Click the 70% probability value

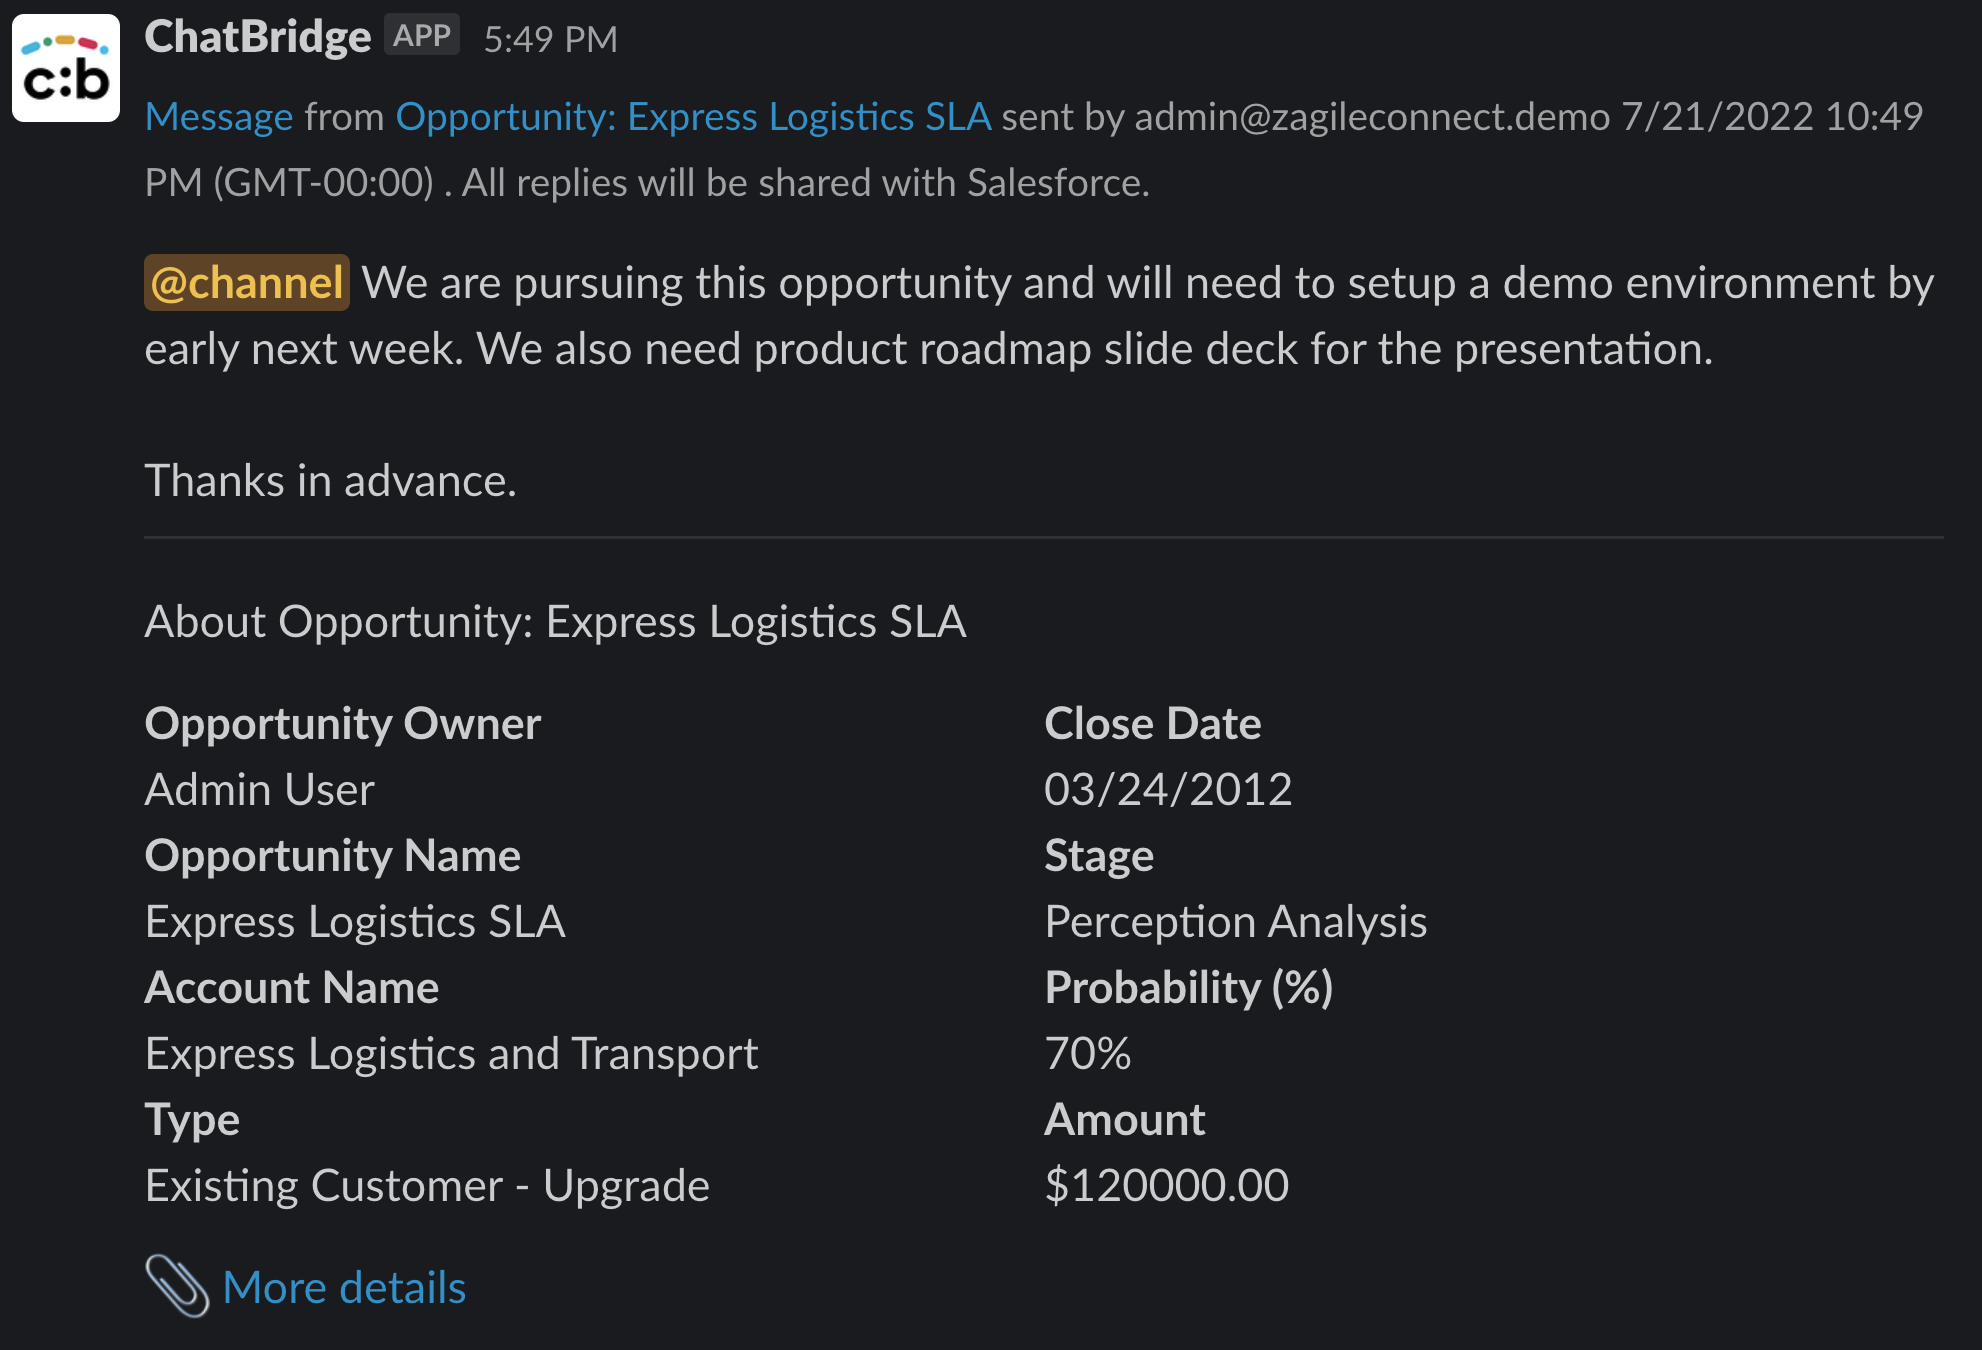click(x=1087, y=1054)
